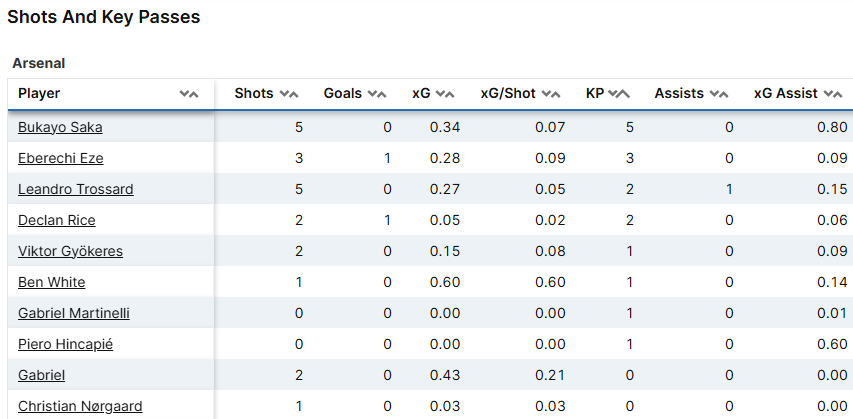Click sort arrows icon next to KP
Image resolution: width=853 pixels, height=419 pixels.
pyautogui.click(x=619, y=94)
